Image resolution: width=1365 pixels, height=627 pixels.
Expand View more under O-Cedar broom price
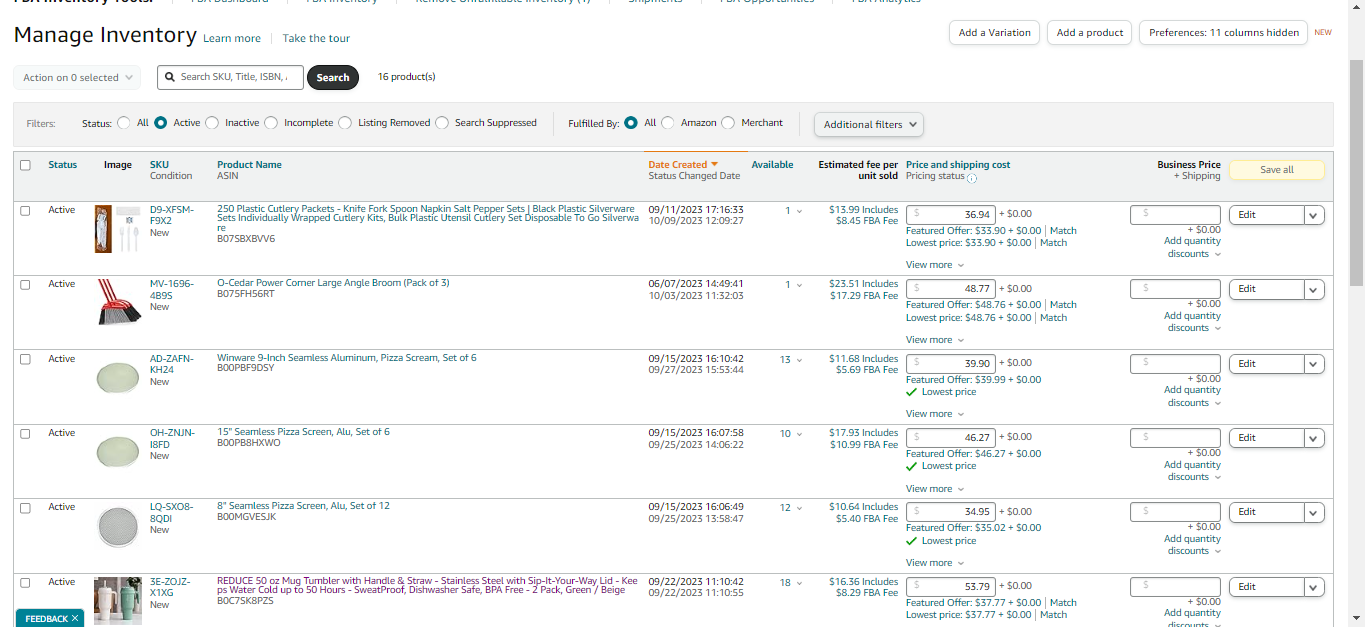[x=935, y=340]
